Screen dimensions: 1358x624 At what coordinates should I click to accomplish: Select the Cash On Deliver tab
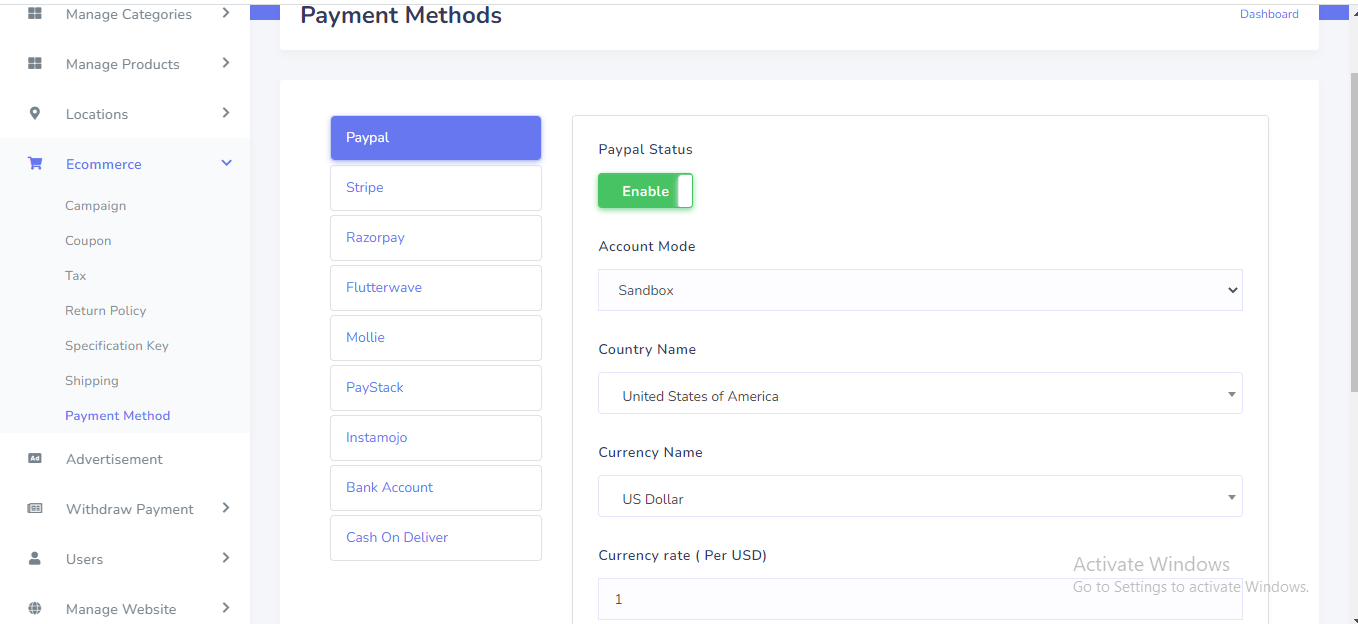click(435, 538)
